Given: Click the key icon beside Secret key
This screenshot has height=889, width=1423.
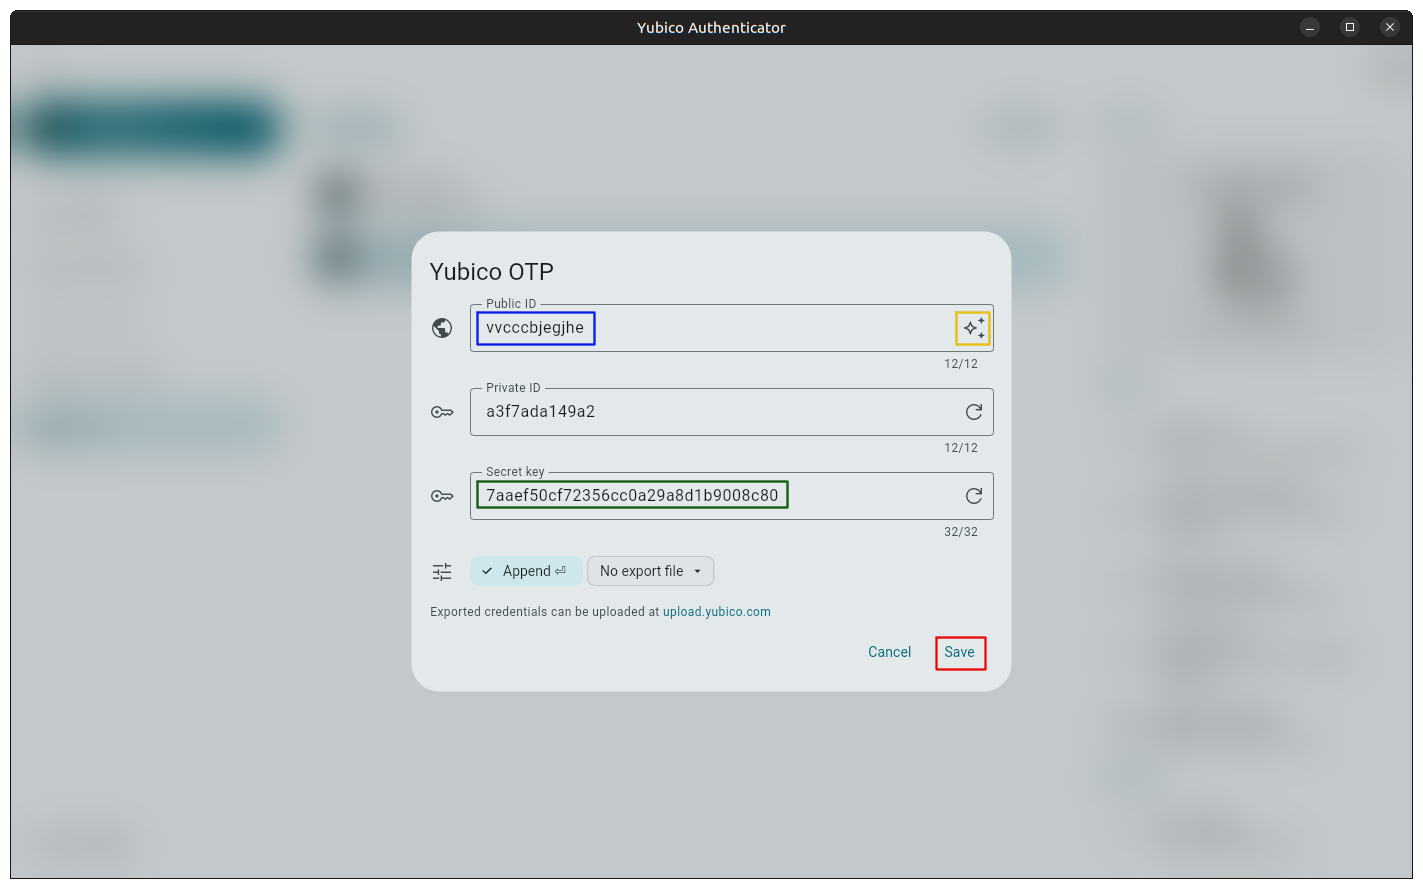Looking at the screenshot, I should [442, 496].
